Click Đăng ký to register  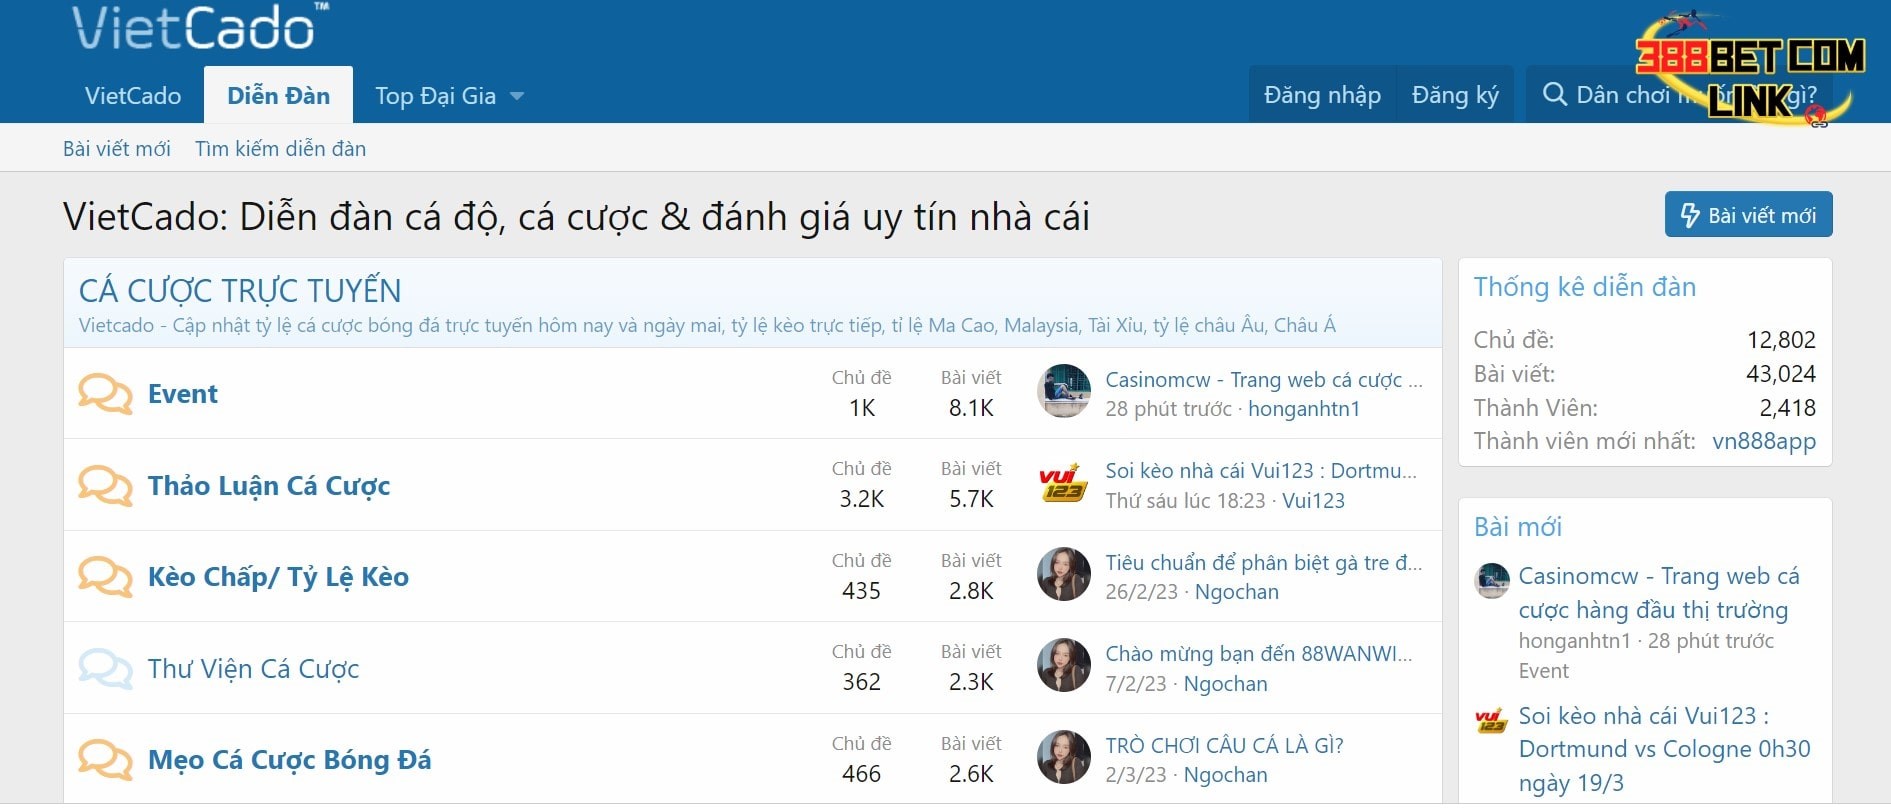[x=1455, y=95]
